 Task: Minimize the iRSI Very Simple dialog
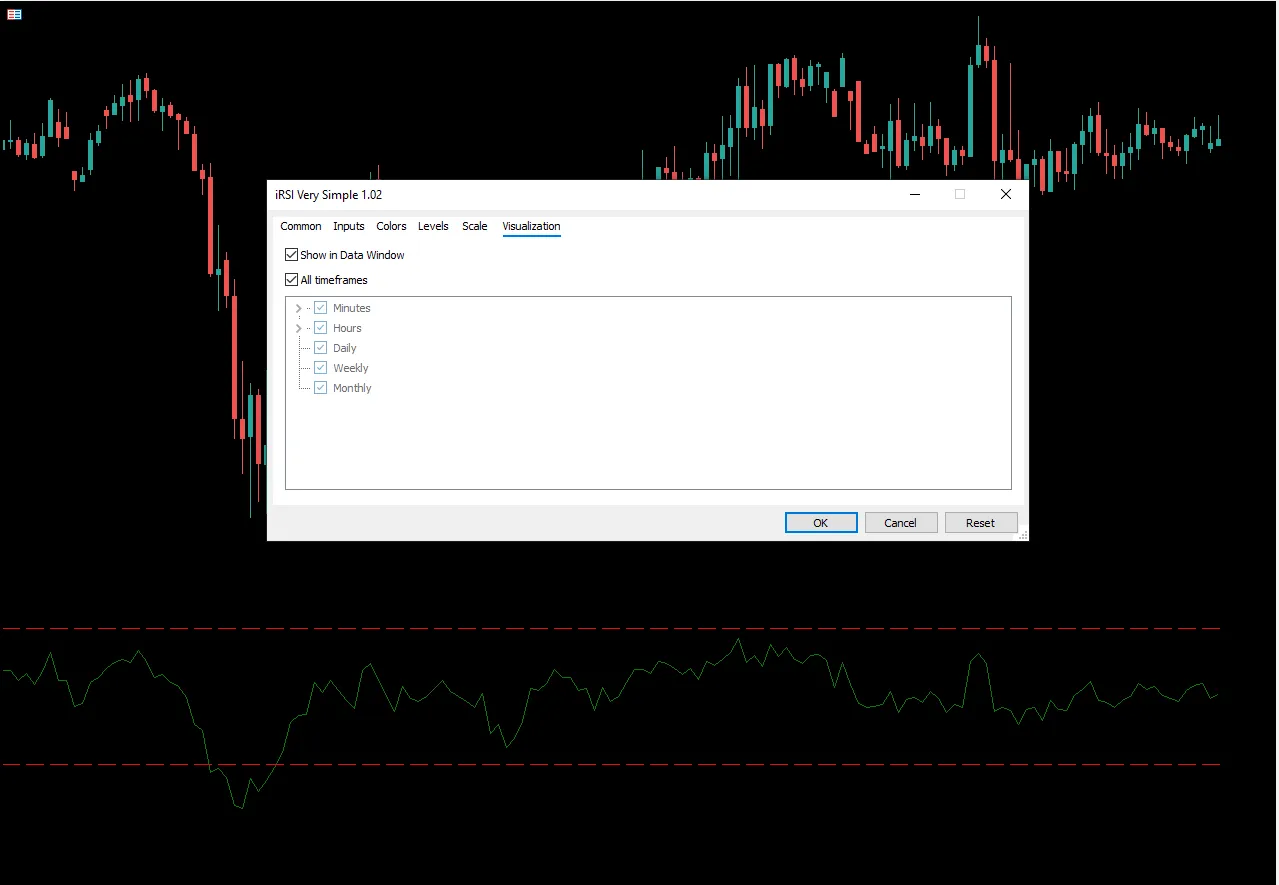pyautogui.click(x=915, y=195)
